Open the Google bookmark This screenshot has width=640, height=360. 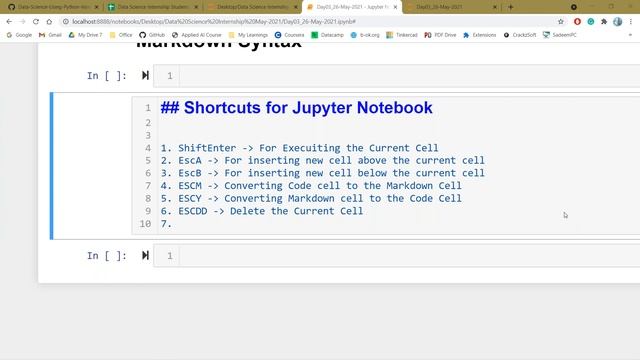[19, 35]
